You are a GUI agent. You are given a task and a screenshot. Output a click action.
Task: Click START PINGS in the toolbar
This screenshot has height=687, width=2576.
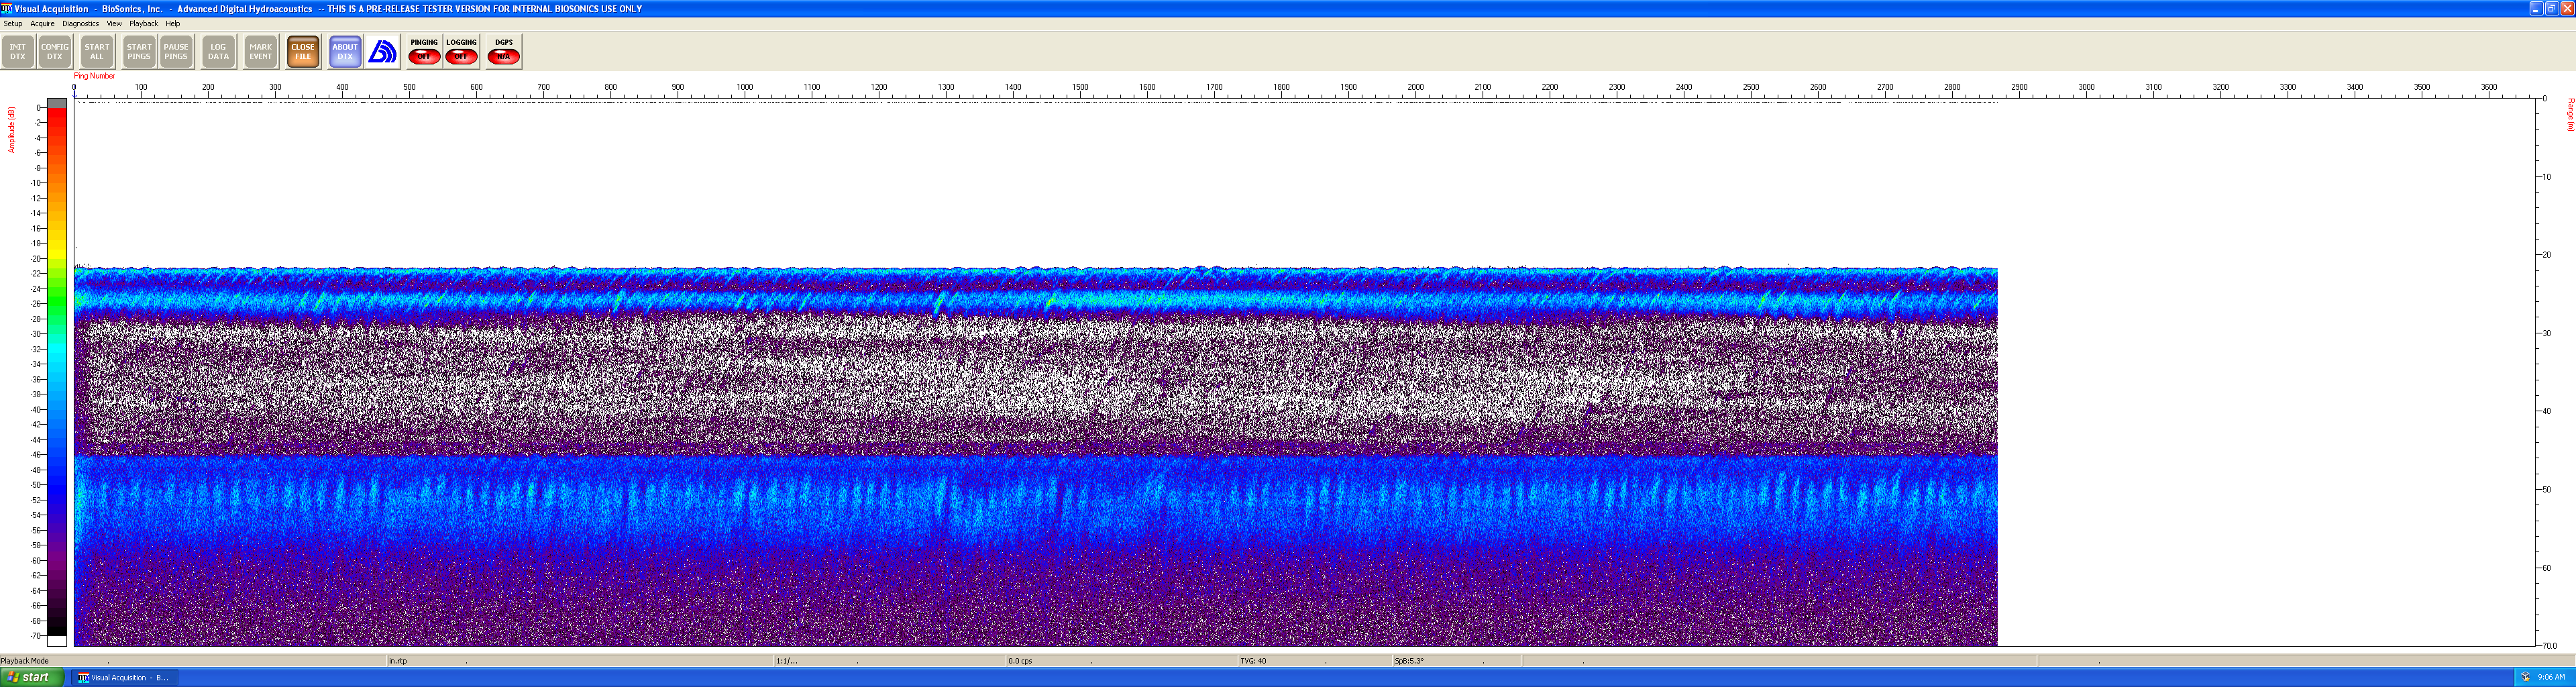pos(139,52)
